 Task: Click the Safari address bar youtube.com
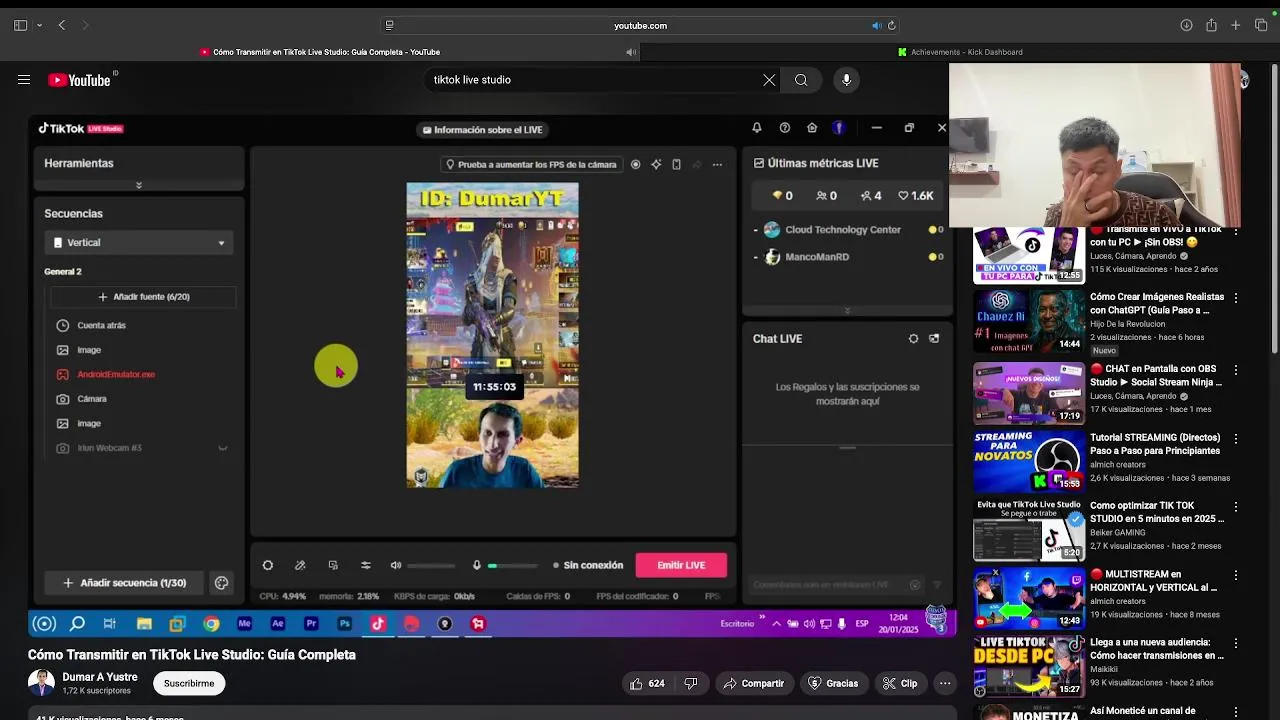click(x=640, y=25)
